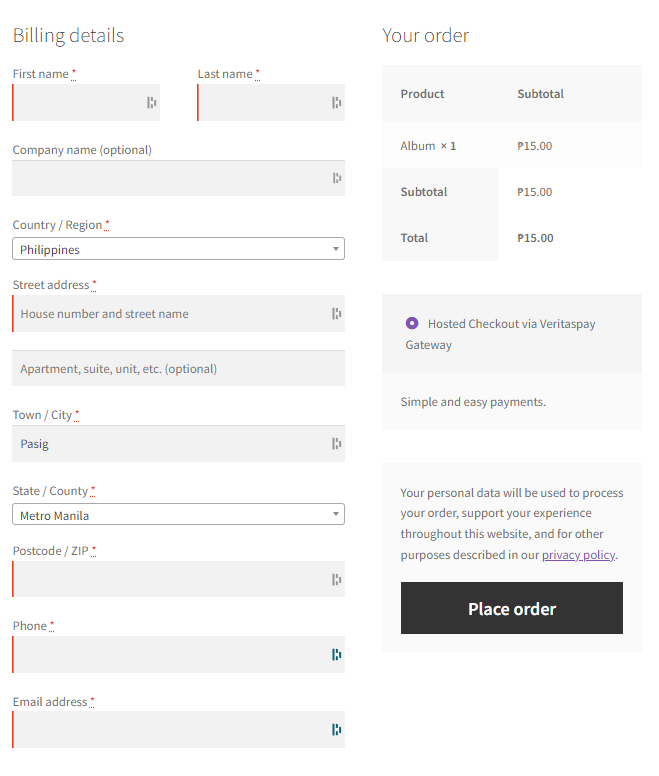Focus the Phone input field
The height and width of the screenshot is (776, 659).
[x=178, y=654]
